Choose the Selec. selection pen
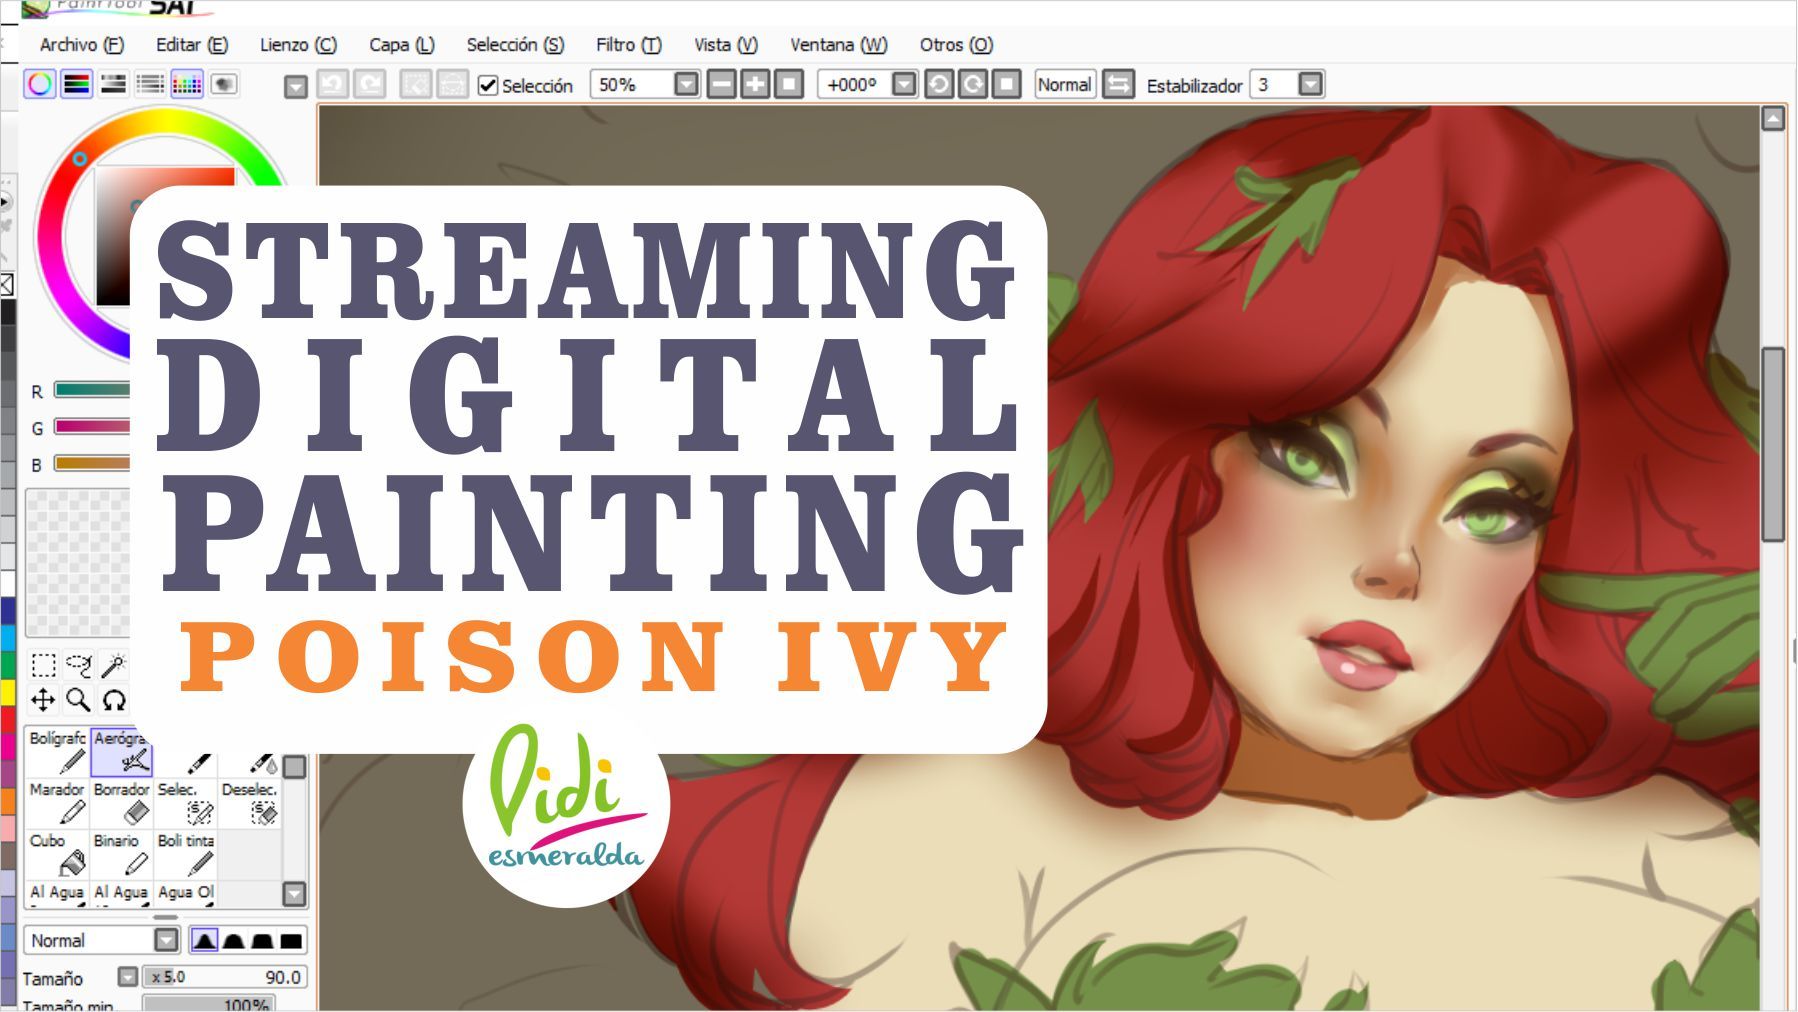The height and width of the screenshot is (1012, 1798). pyautogui.click(x=185, y=804)
